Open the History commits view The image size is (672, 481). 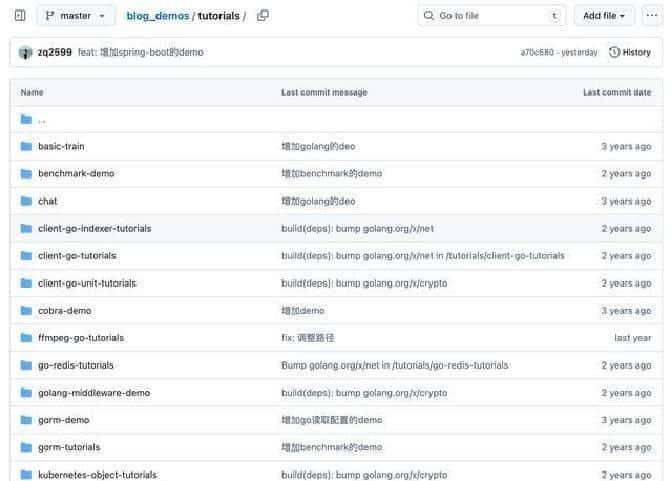[630, 52]
